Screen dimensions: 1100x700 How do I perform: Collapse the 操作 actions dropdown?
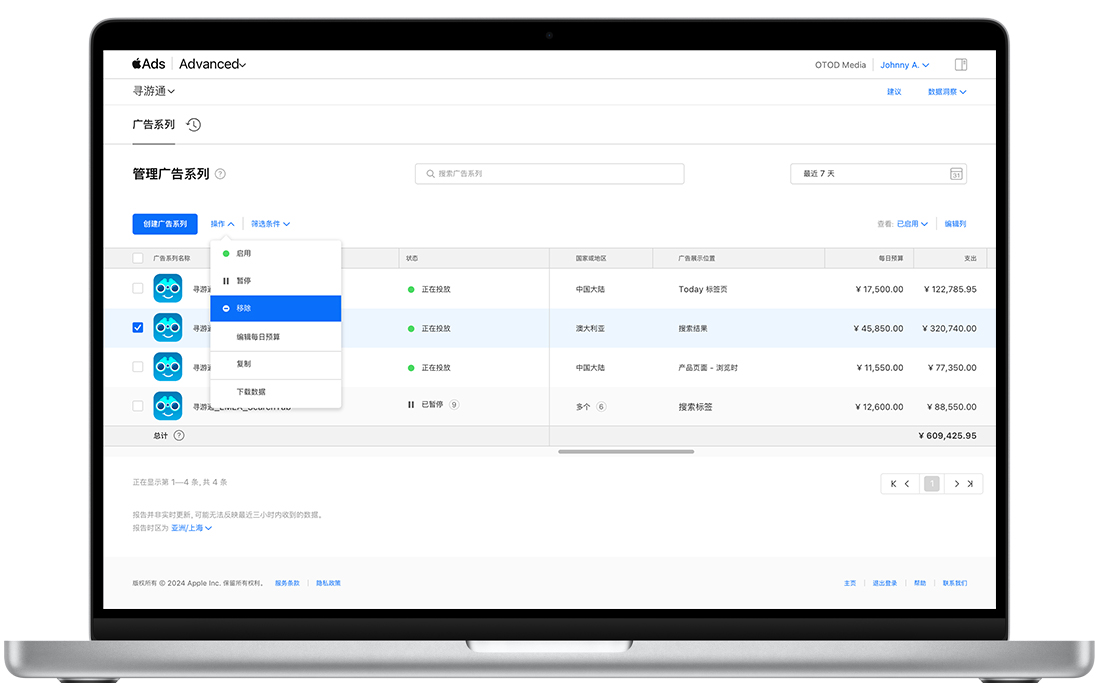tap(222, 224)
